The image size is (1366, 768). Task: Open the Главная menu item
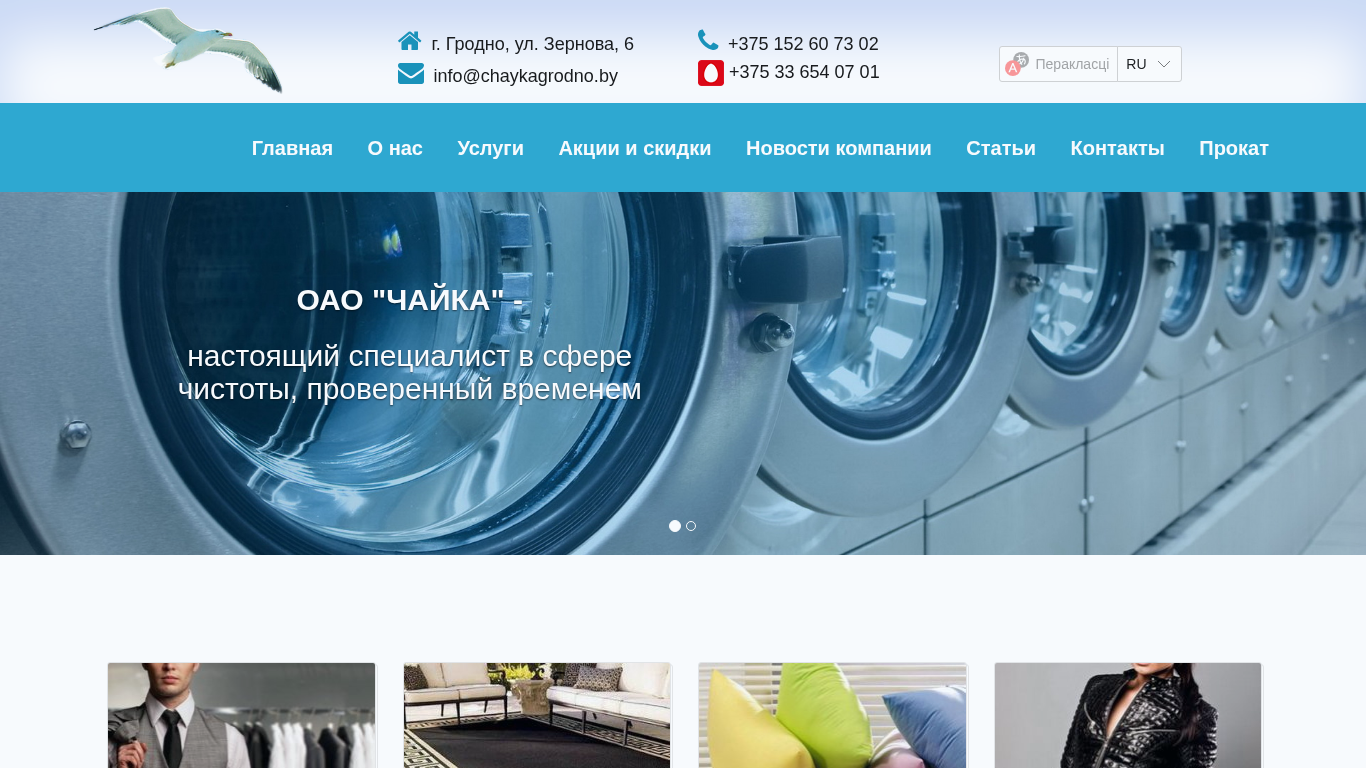click(x=292, y=148)
